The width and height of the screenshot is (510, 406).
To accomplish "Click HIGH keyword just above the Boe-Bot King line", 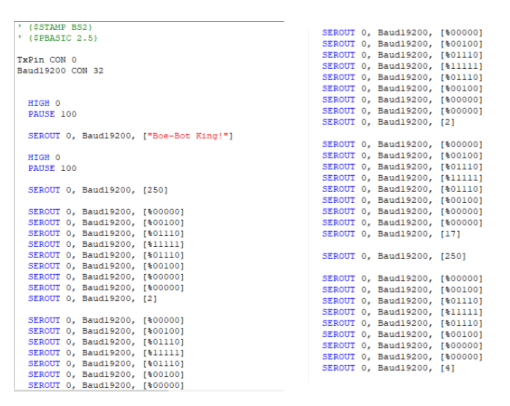I will click(39, 103).
